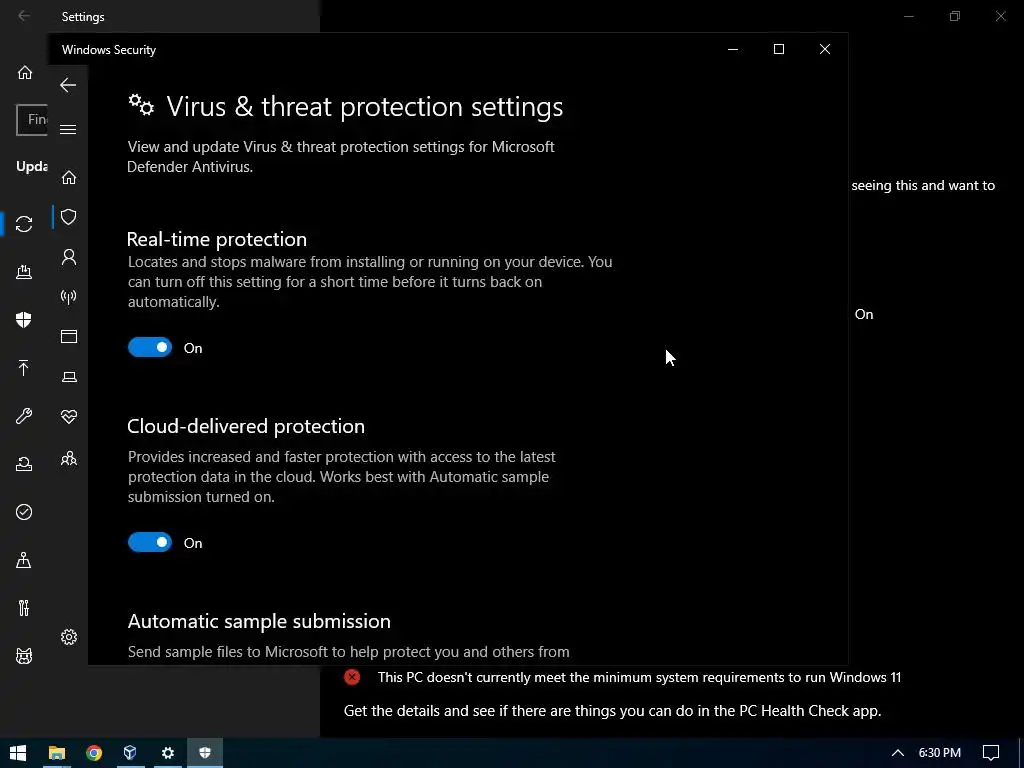Select Activation checkmark icon in Settings sidebar
Screen dimensions: 1024x768
click(x=24, y=512)
